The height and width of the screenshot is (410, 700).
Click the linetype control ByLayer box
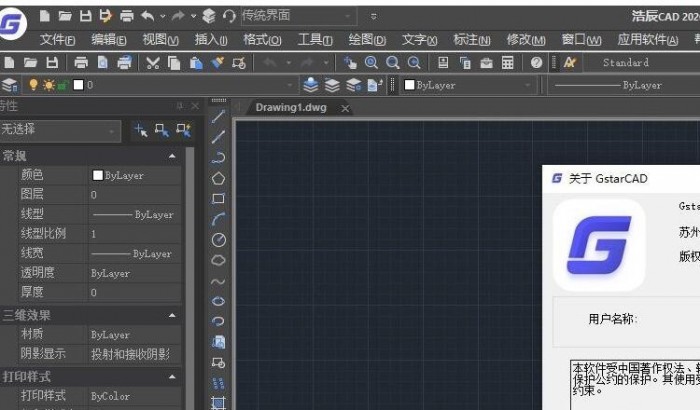point(624,85)
